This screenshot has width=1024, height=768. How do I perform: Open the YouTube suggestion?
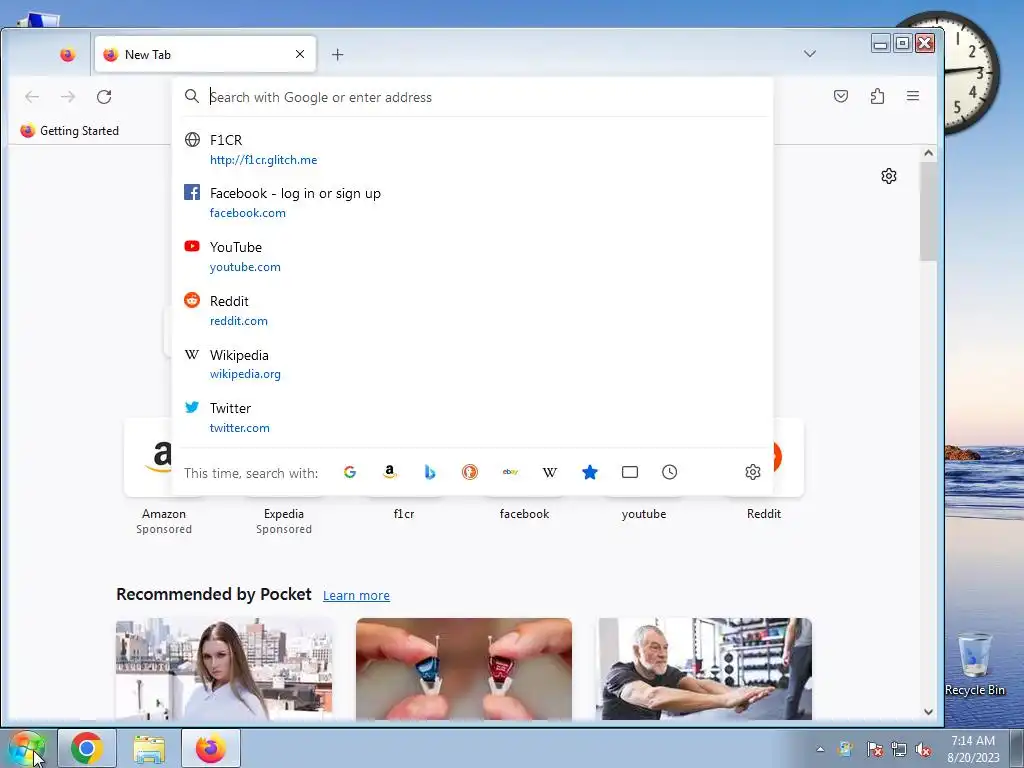click(x=473, y=257)
